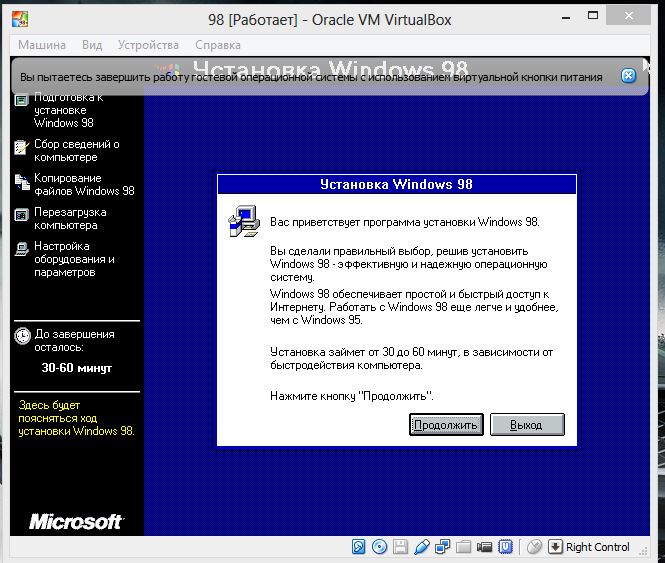
Task: Click the clock icon next to remaining time
Action: tap(22, 336)
